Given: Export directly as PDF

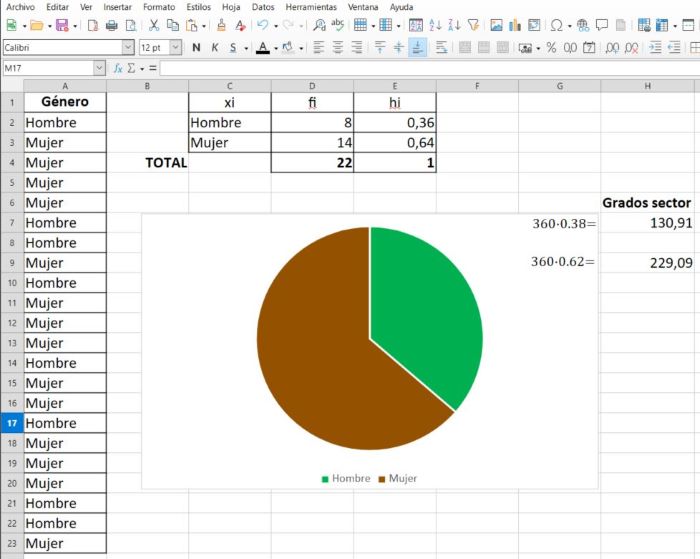Looking at the screenshot, I should pos(93,25).
